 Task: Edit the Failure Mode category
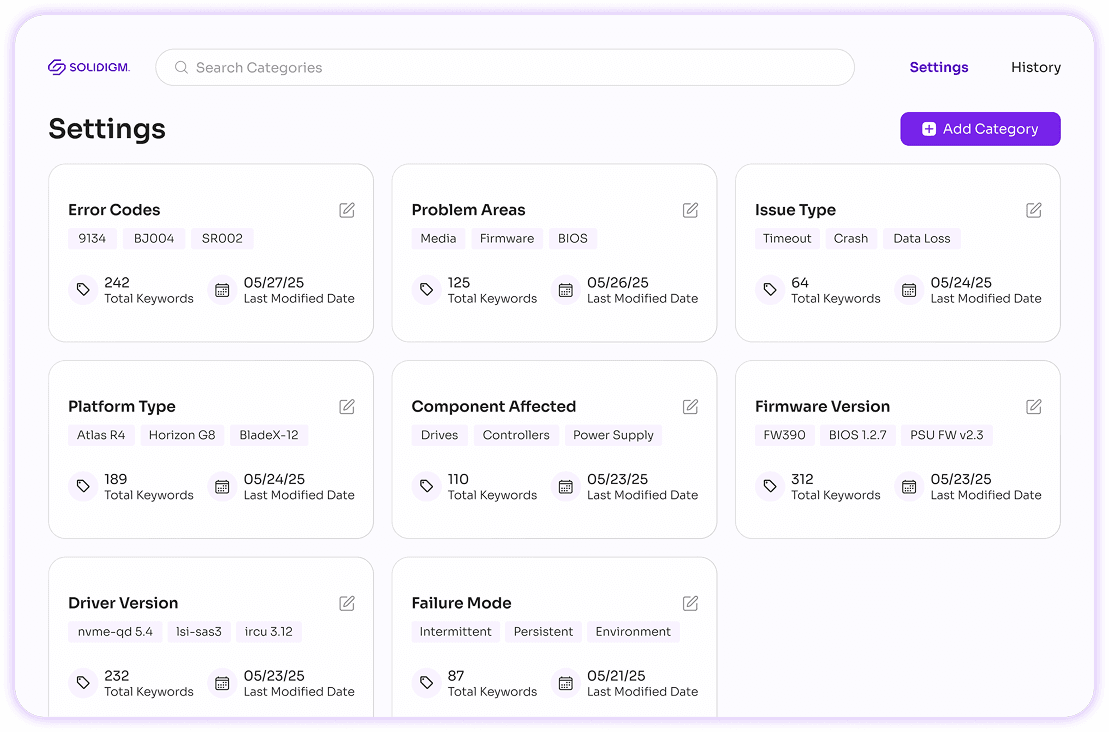point(690,603)
